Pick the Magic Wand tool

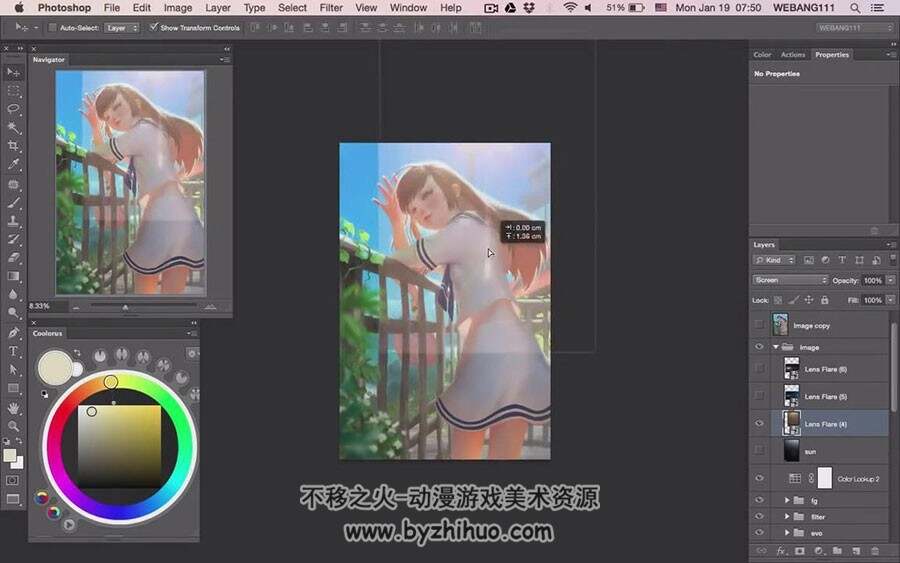tap(13, 127)
